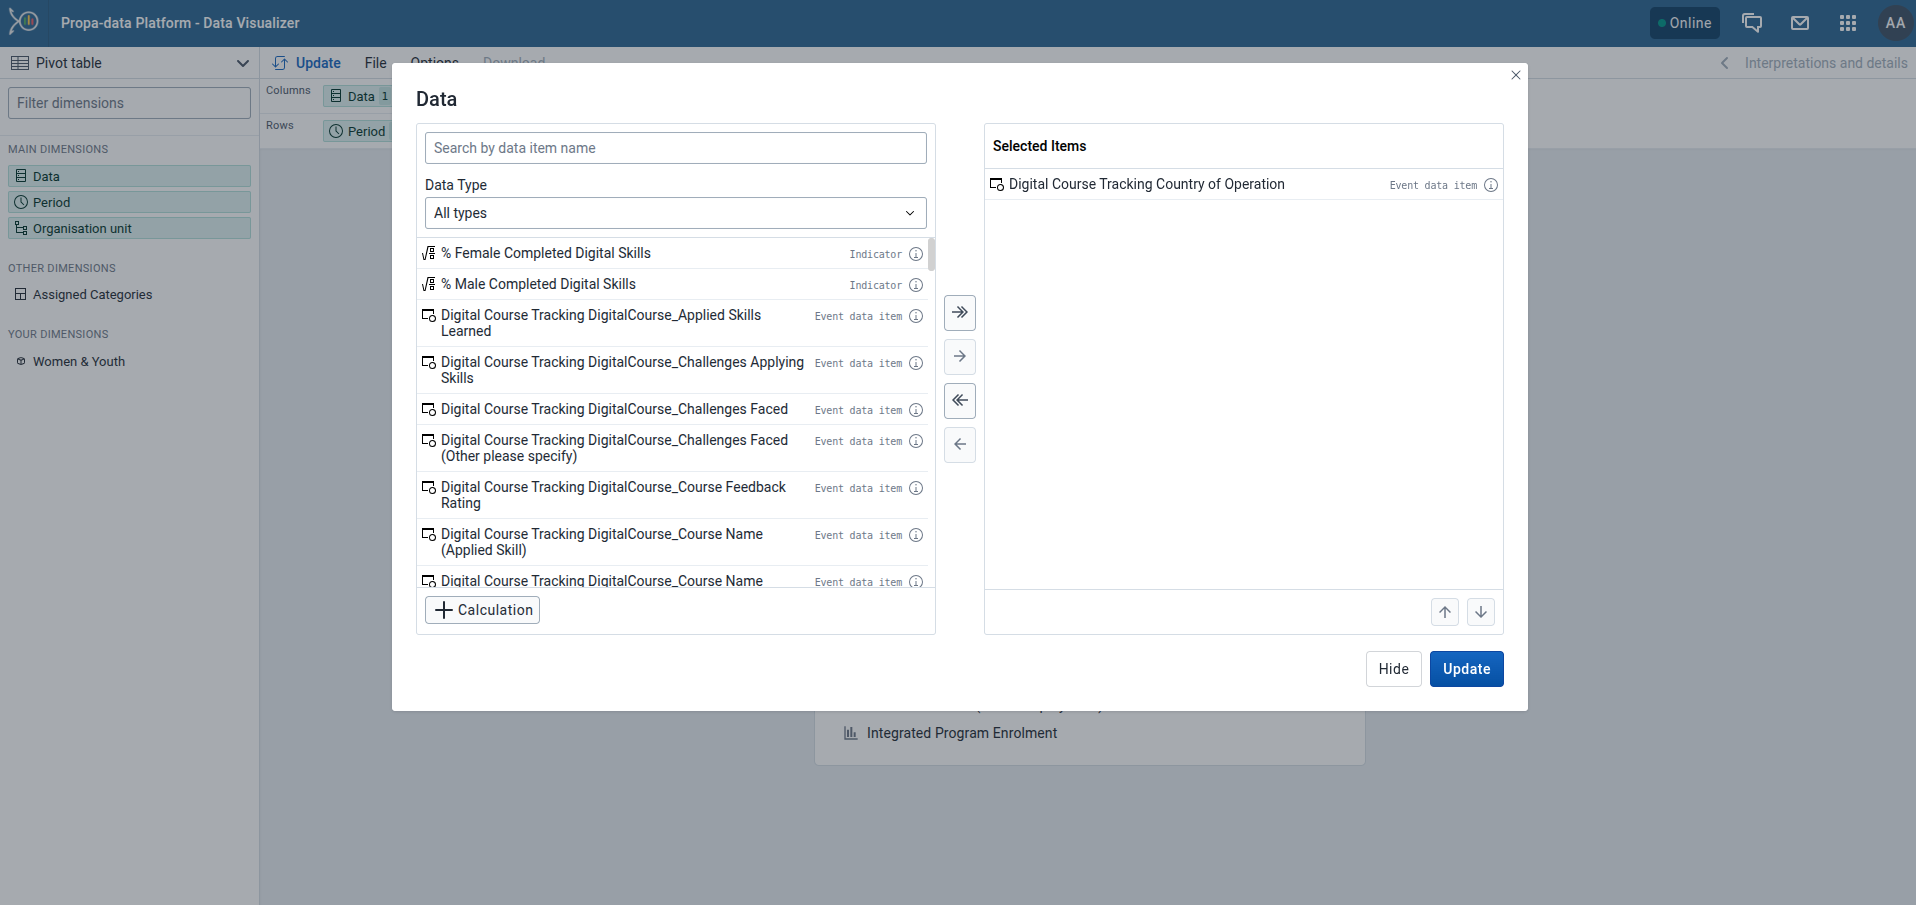This screenshot has height=905, width=1916.
Task: Click the interpretations chat icon in the header
Action: (1751, 22)
